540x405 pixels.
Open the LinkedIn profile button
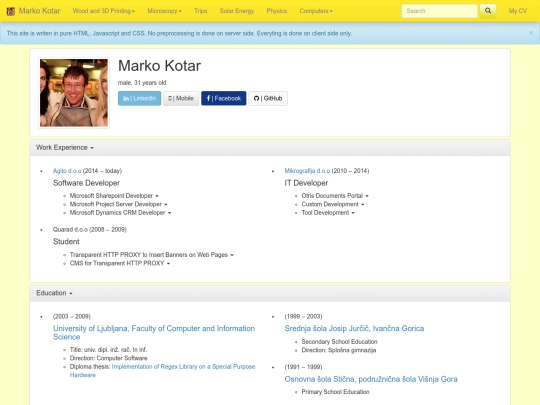coord(139,98)
